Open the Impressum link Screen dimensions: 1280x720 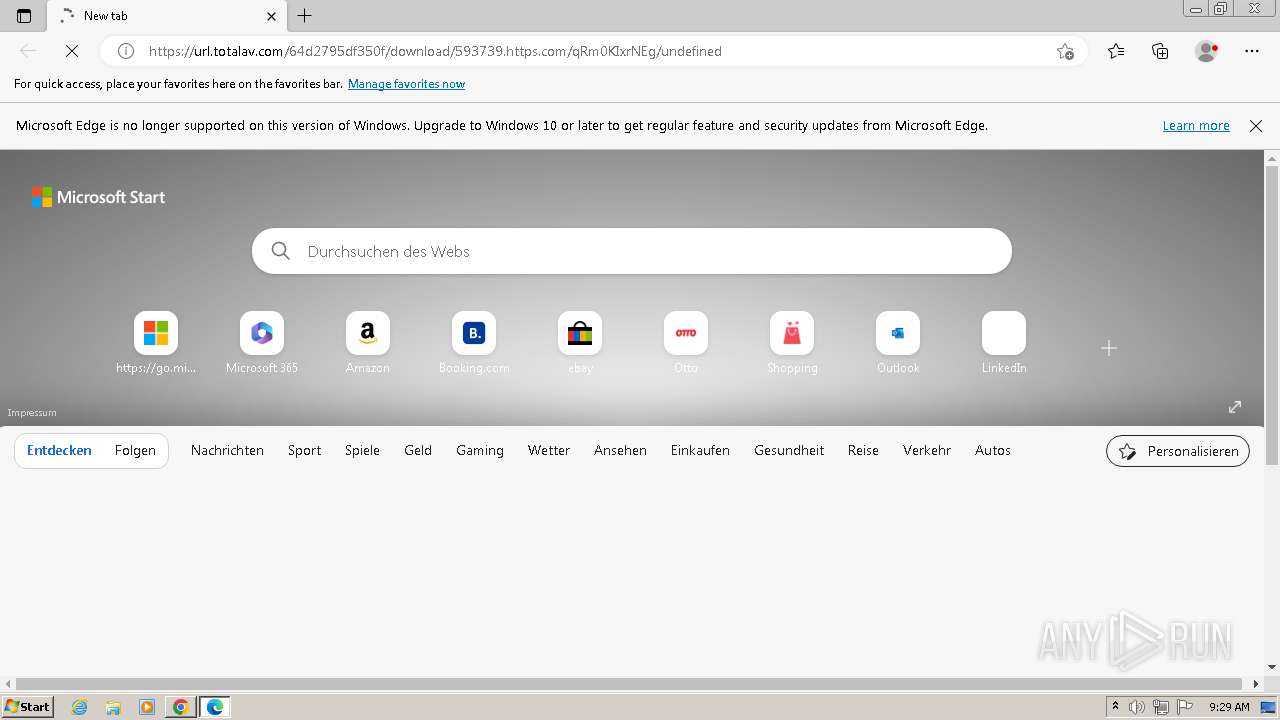32,412
